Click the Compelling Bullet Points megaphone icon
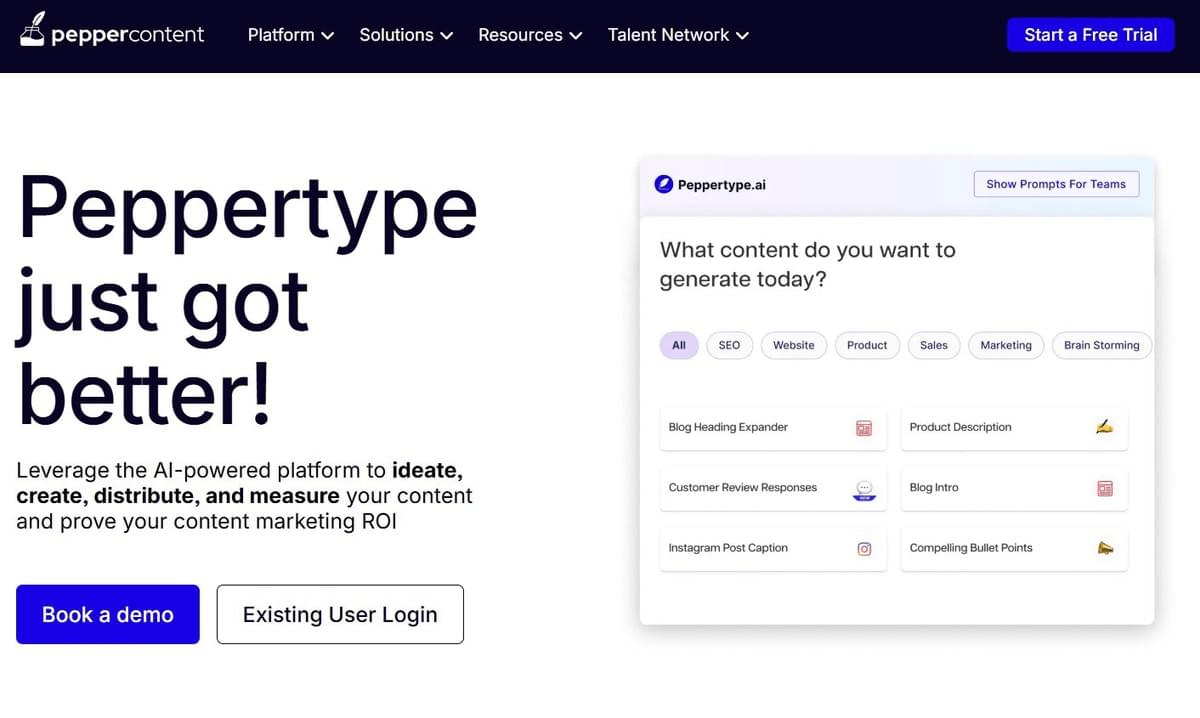The image size is (1200, 718). tap(1105, 548)
